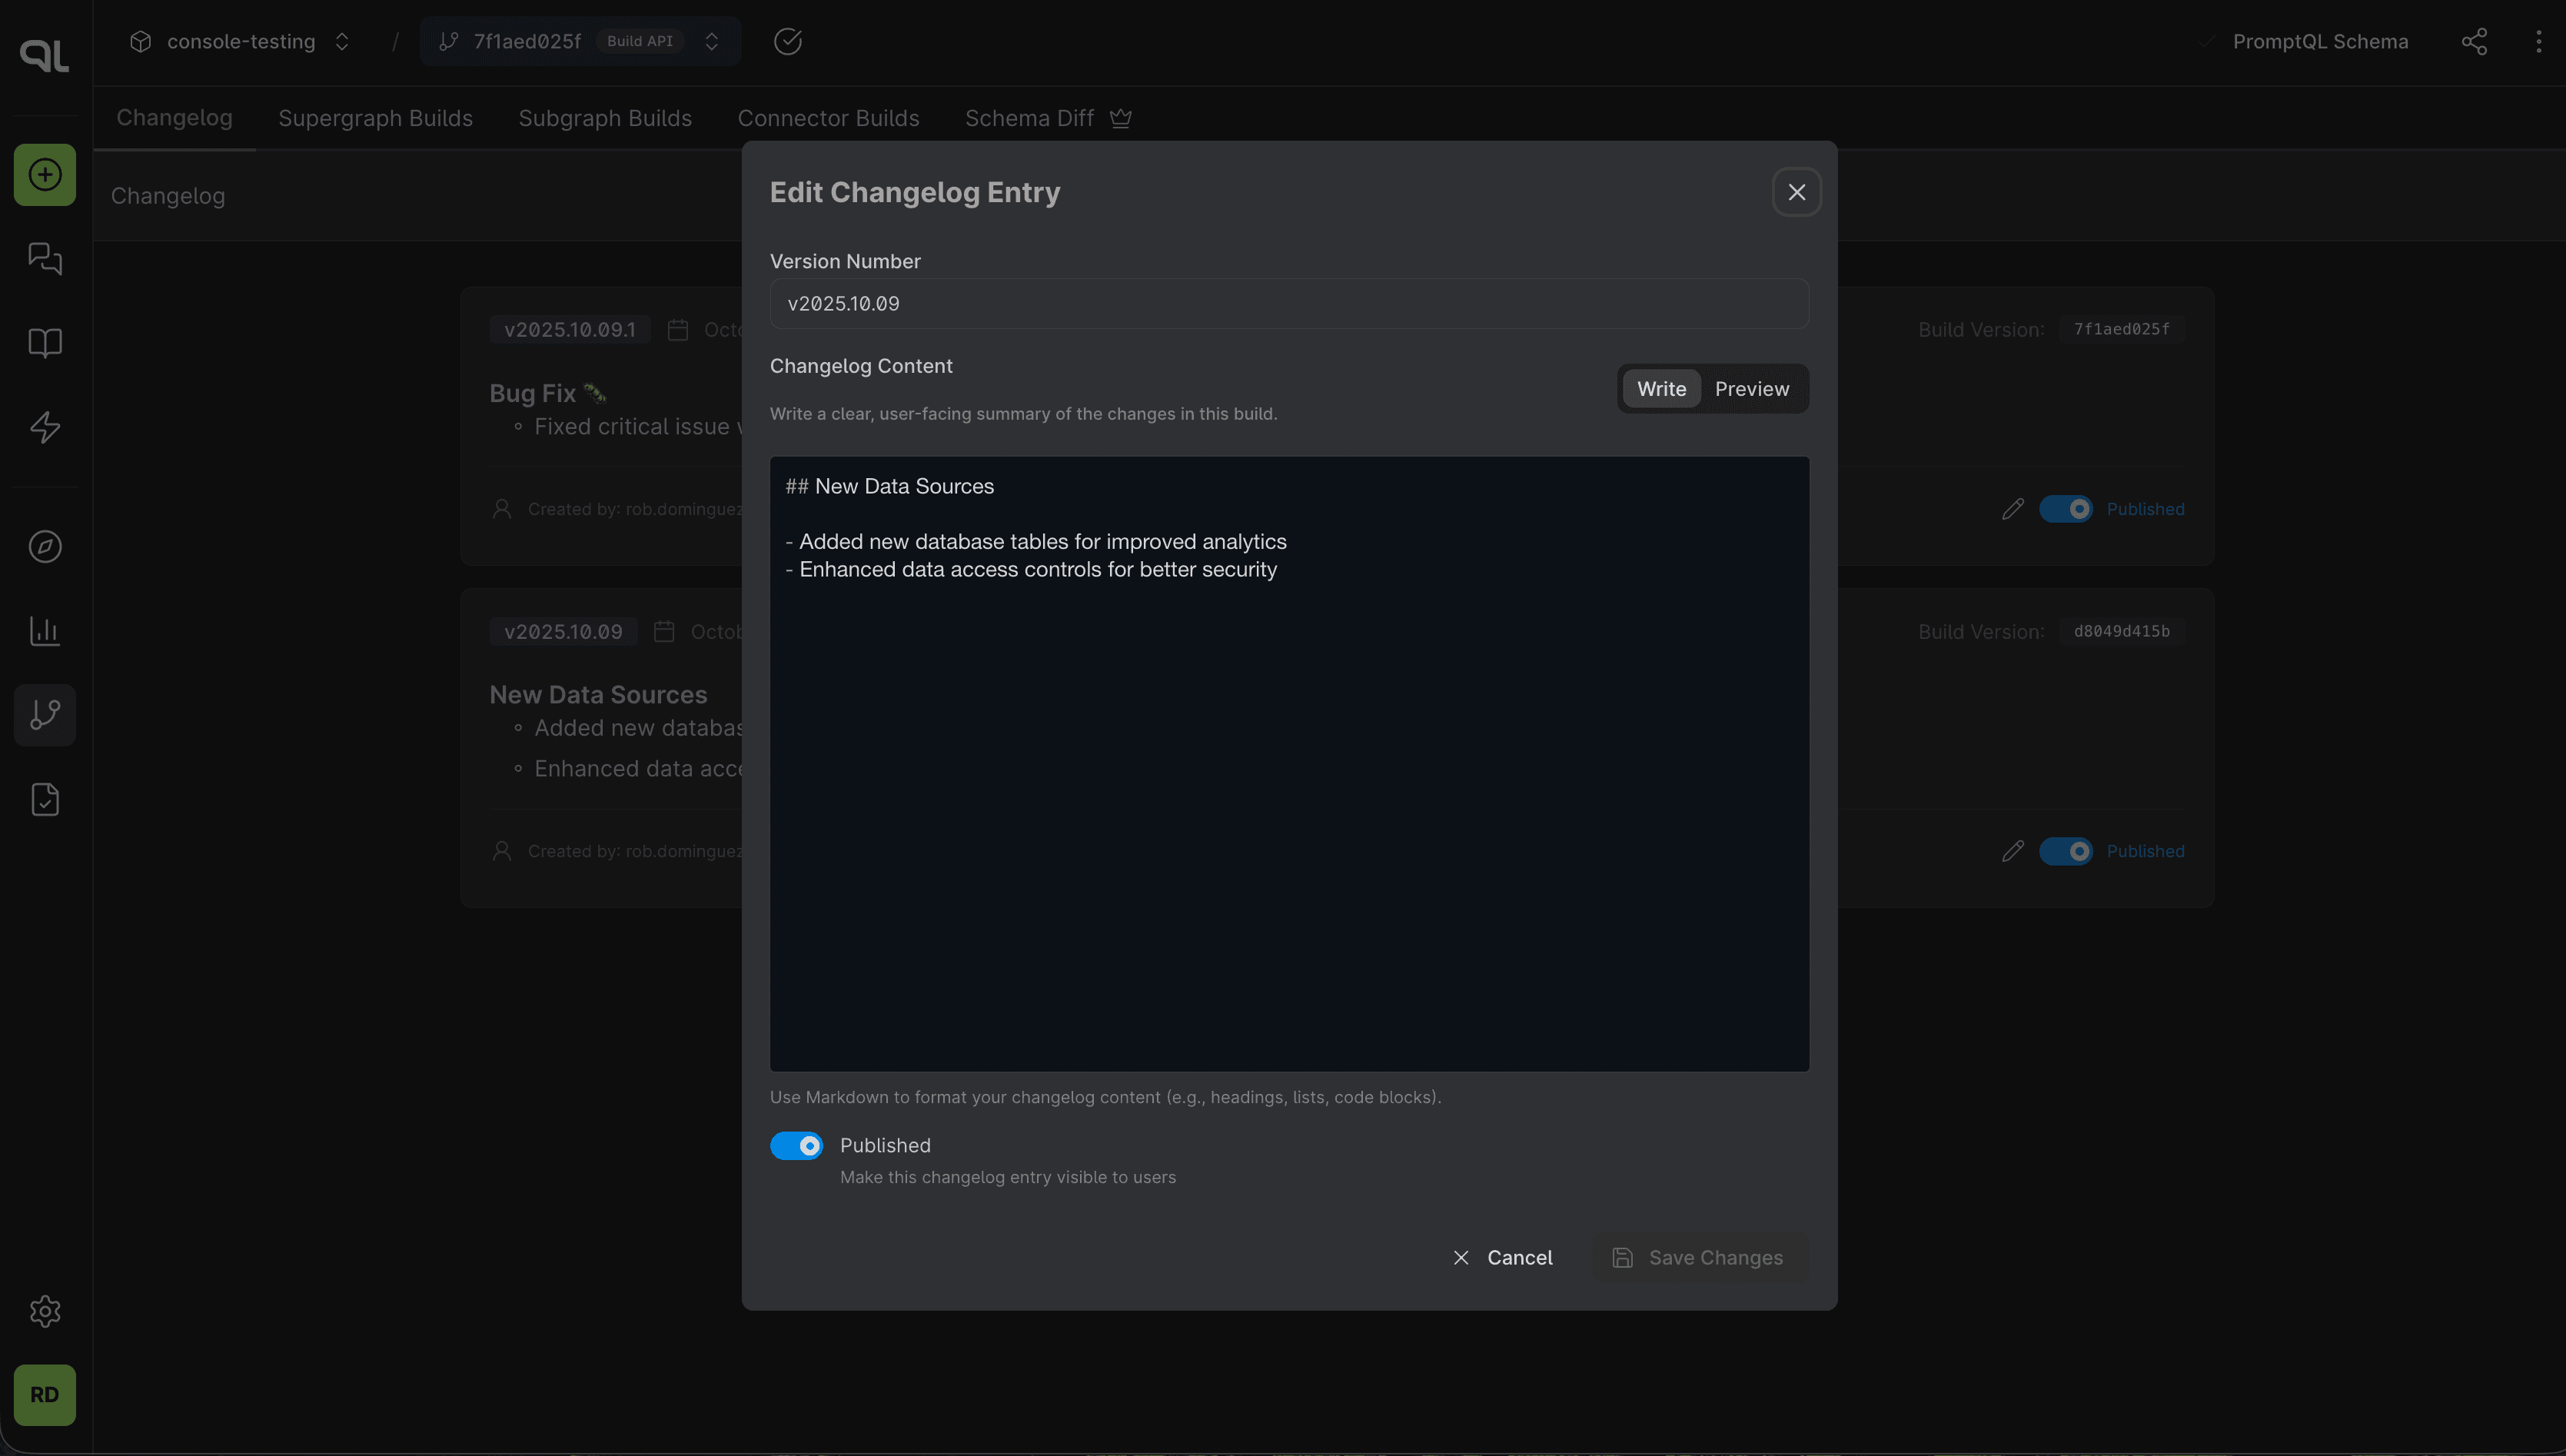Click the Version Number input field
Viewport: 2566px width, 1456px height.
(x=1288, y=304)
